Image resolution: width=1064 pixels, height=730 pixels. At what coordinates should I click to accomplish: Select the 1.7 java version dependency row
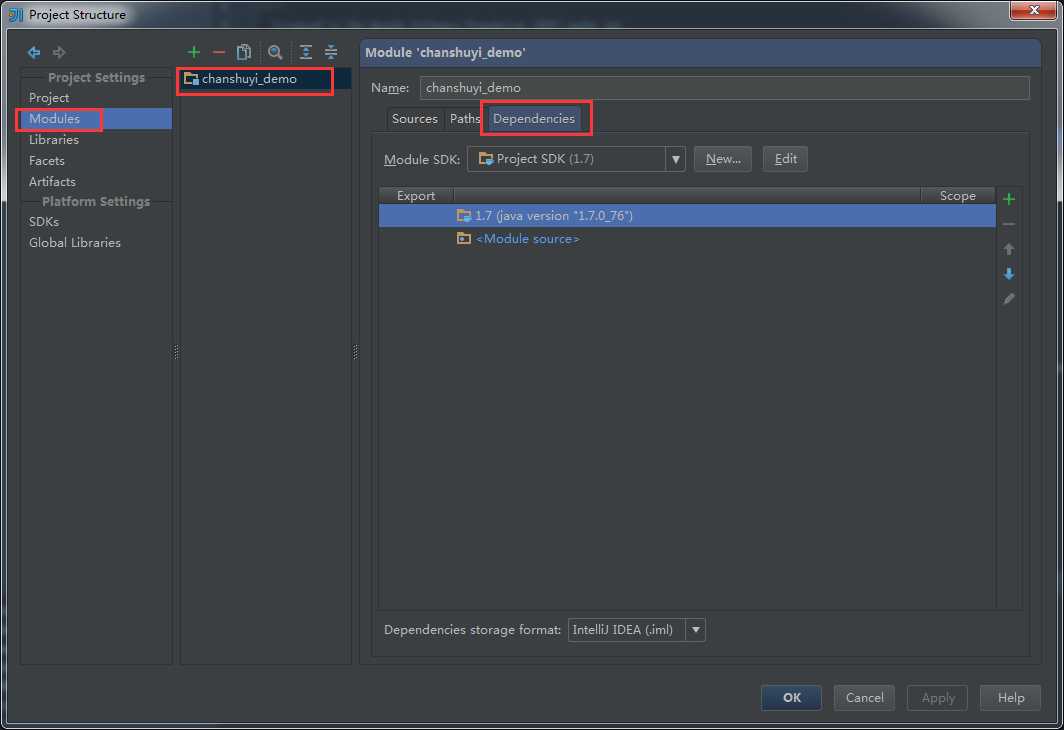tap(687, 216)
